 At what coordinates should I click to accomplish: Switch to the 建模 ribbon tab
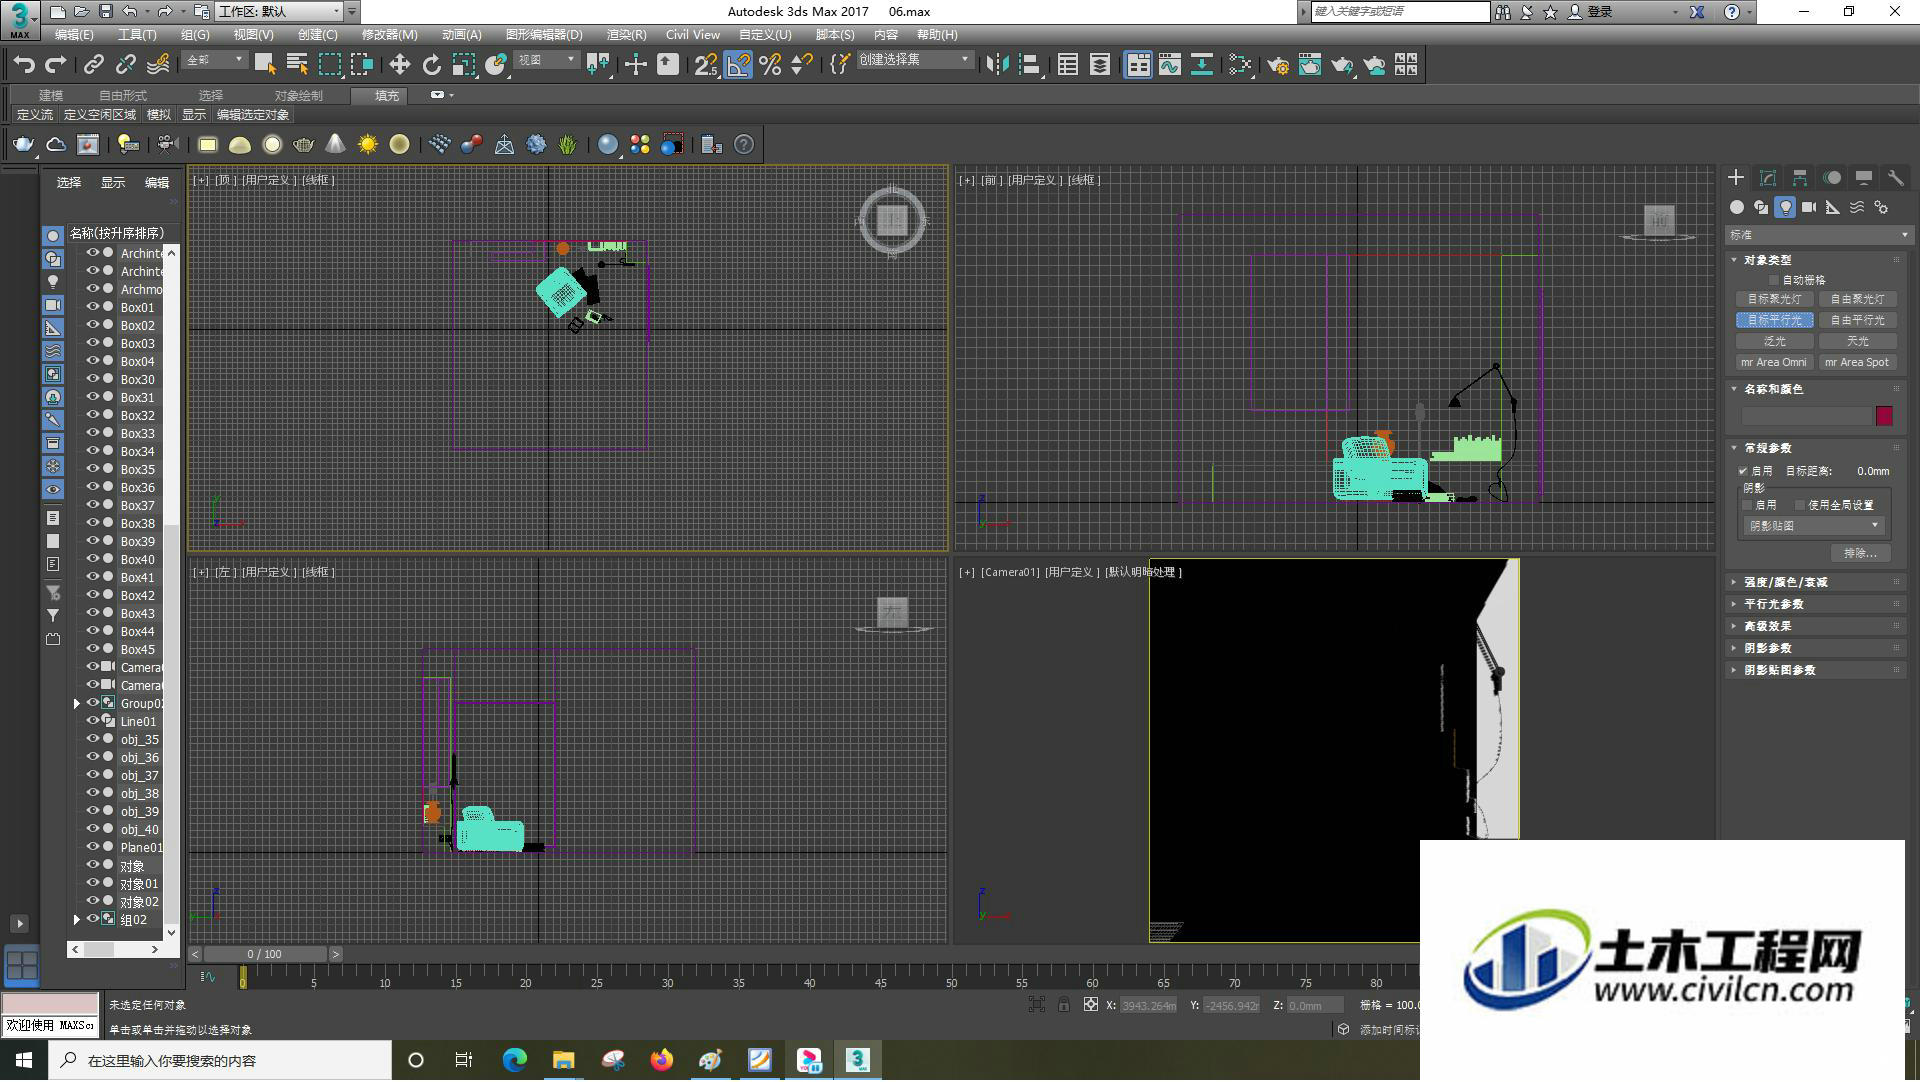pos(51,96)
